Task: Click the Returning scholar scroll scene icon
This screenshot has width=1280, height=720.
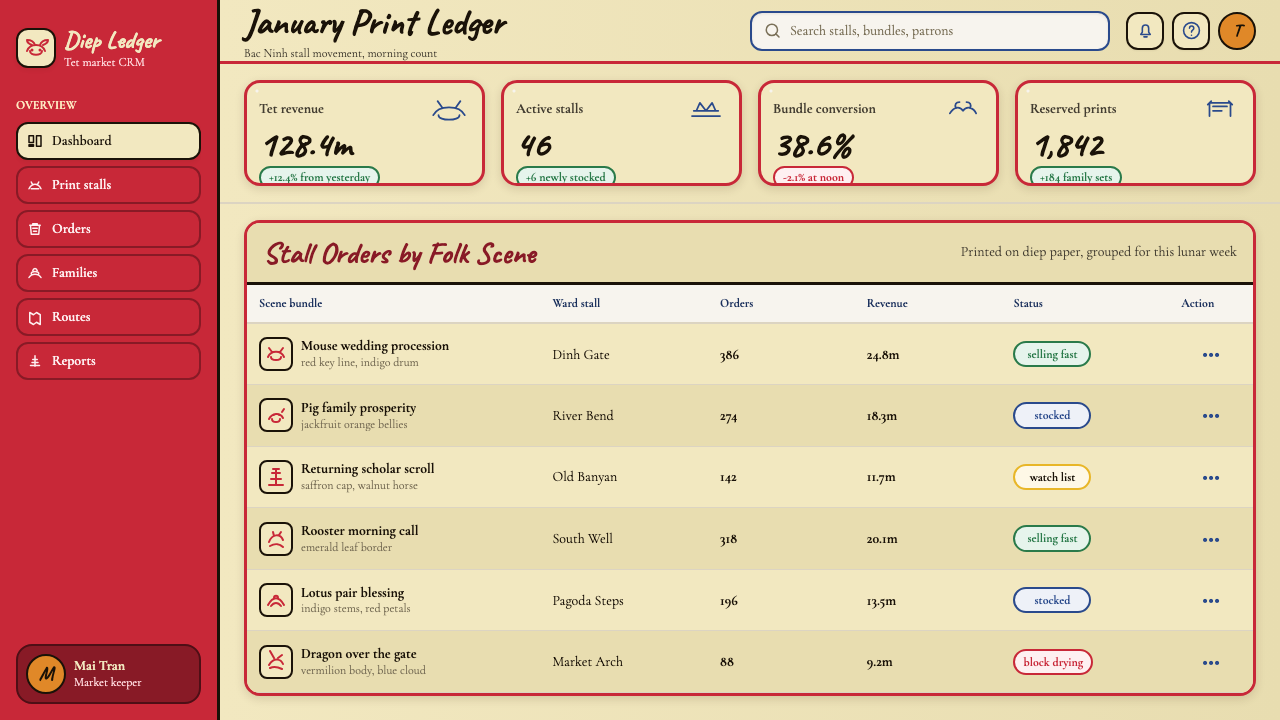Action: click(276, 477)
